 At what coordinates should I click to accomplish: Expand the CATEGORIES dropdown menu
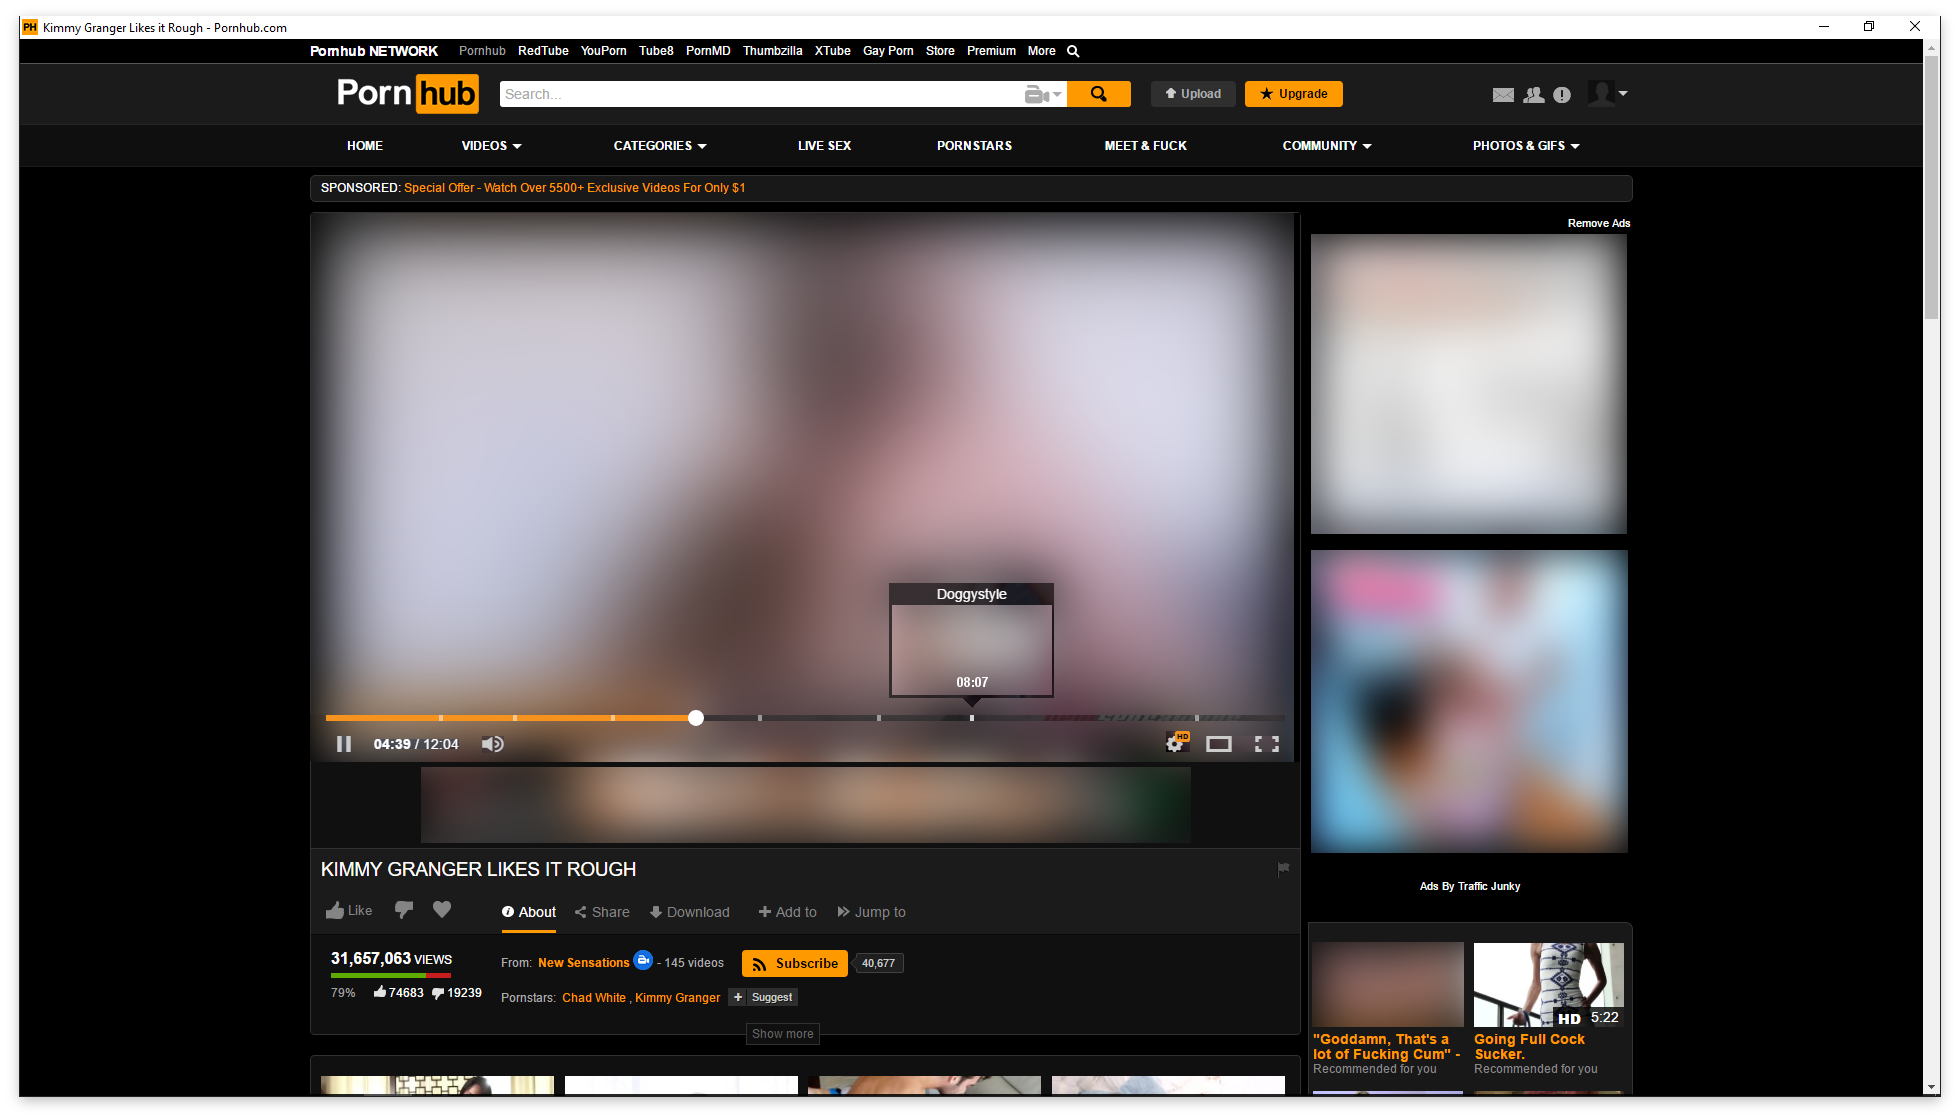click(658, 145)
